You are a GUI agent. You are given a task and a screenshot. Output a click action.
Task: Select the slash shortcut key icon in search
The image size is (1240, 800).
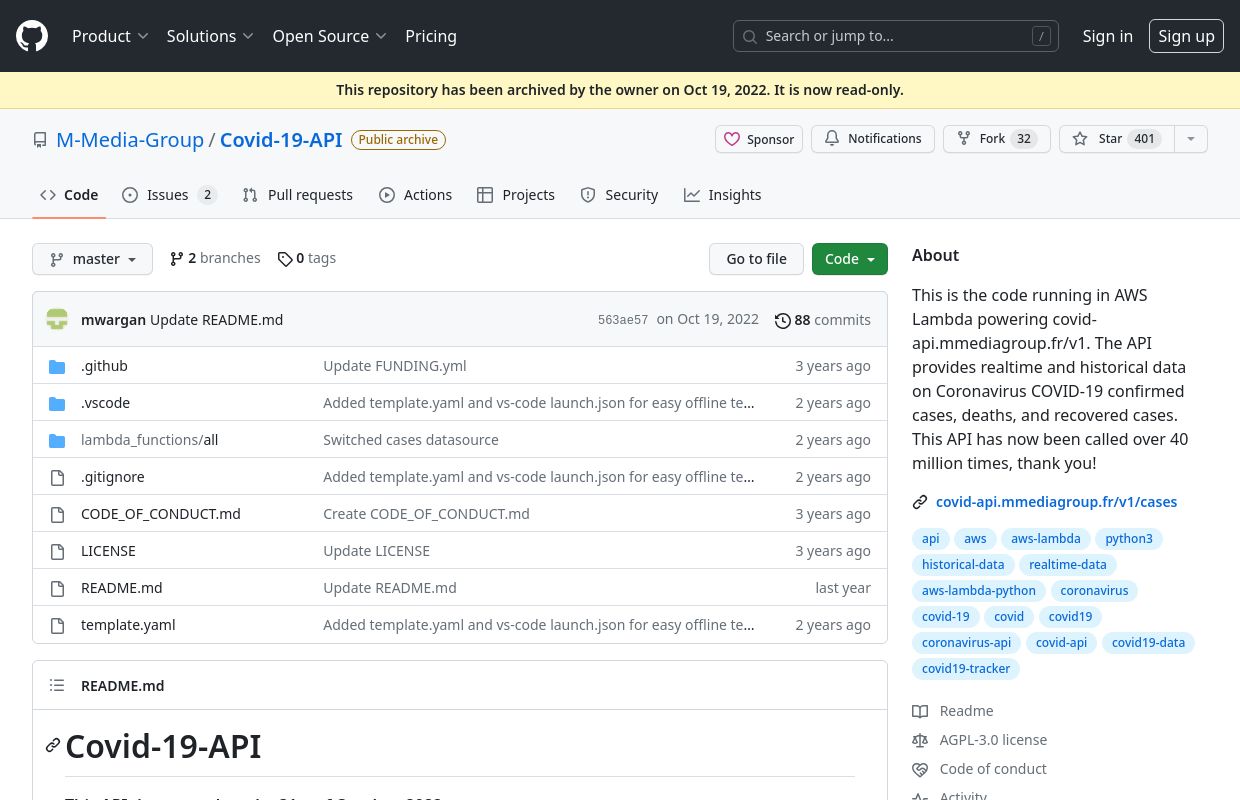point(1041,36)
